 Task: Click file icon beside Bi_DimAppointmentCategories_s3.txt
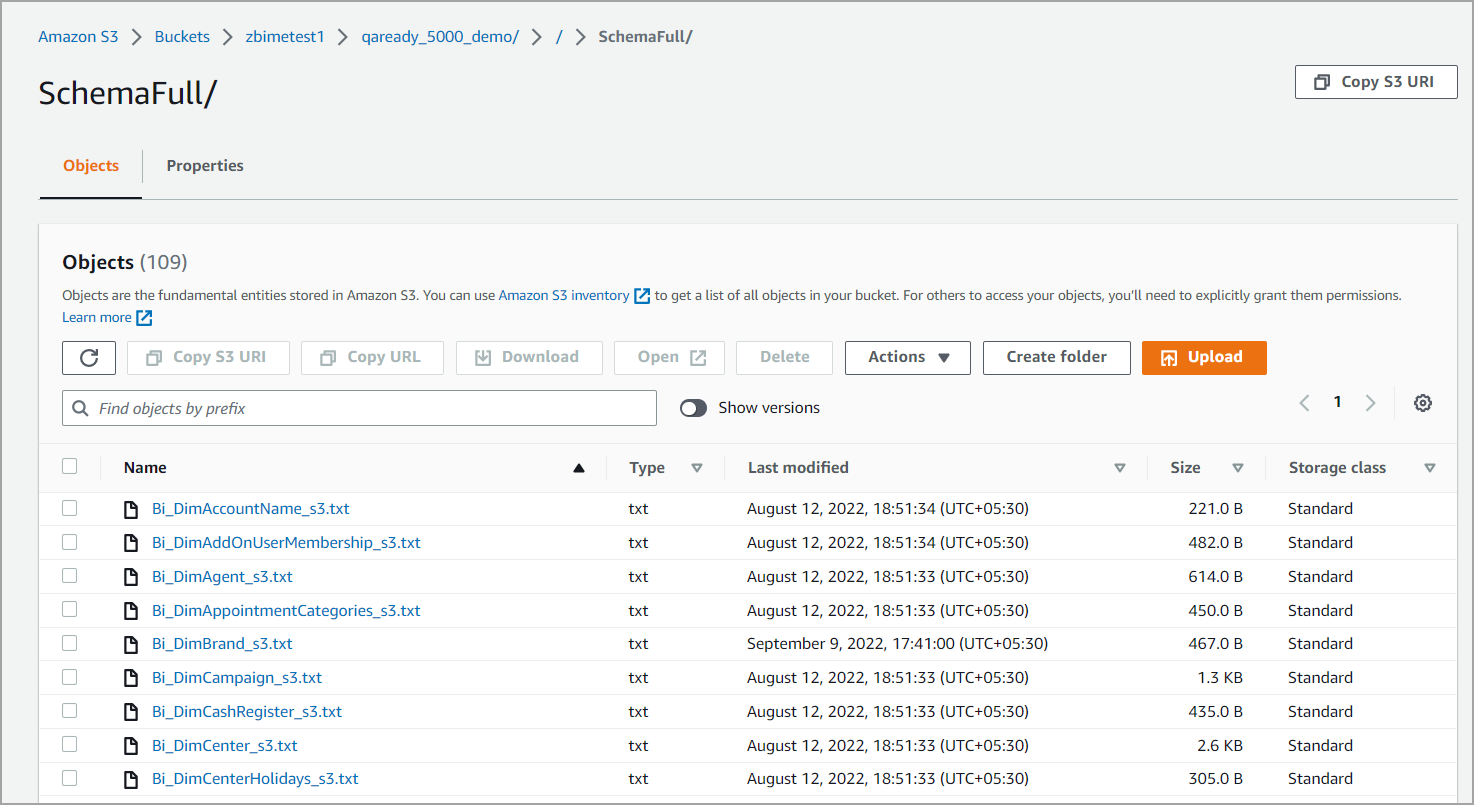click(130, 611)
